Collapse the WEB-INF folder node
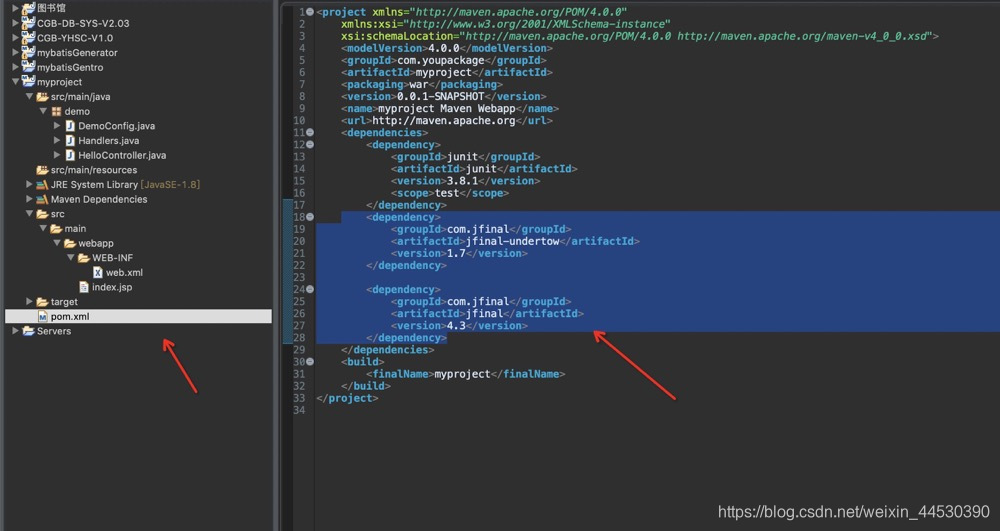The height and width of the screenshot is (531, 1000). [x=71, y=258]
